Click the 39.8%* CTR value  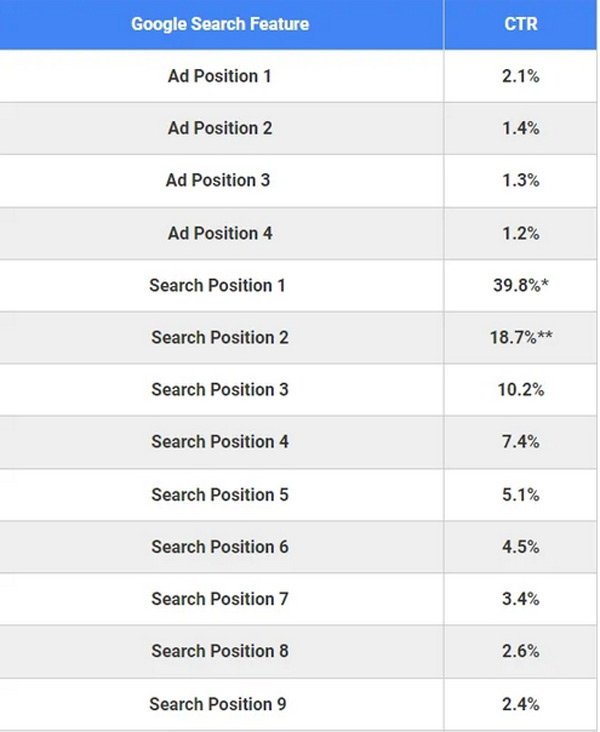(516, 285)
